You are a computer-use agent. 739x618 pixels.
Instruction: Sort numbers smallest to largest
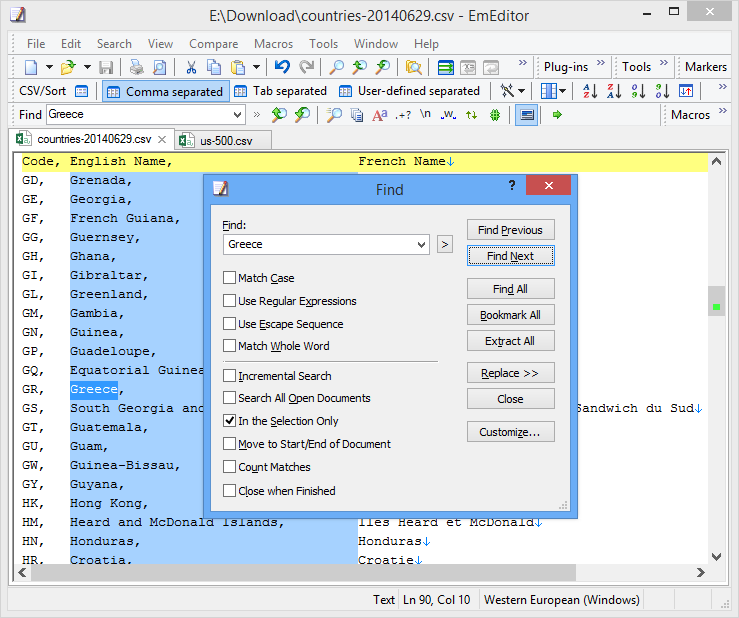639,91
